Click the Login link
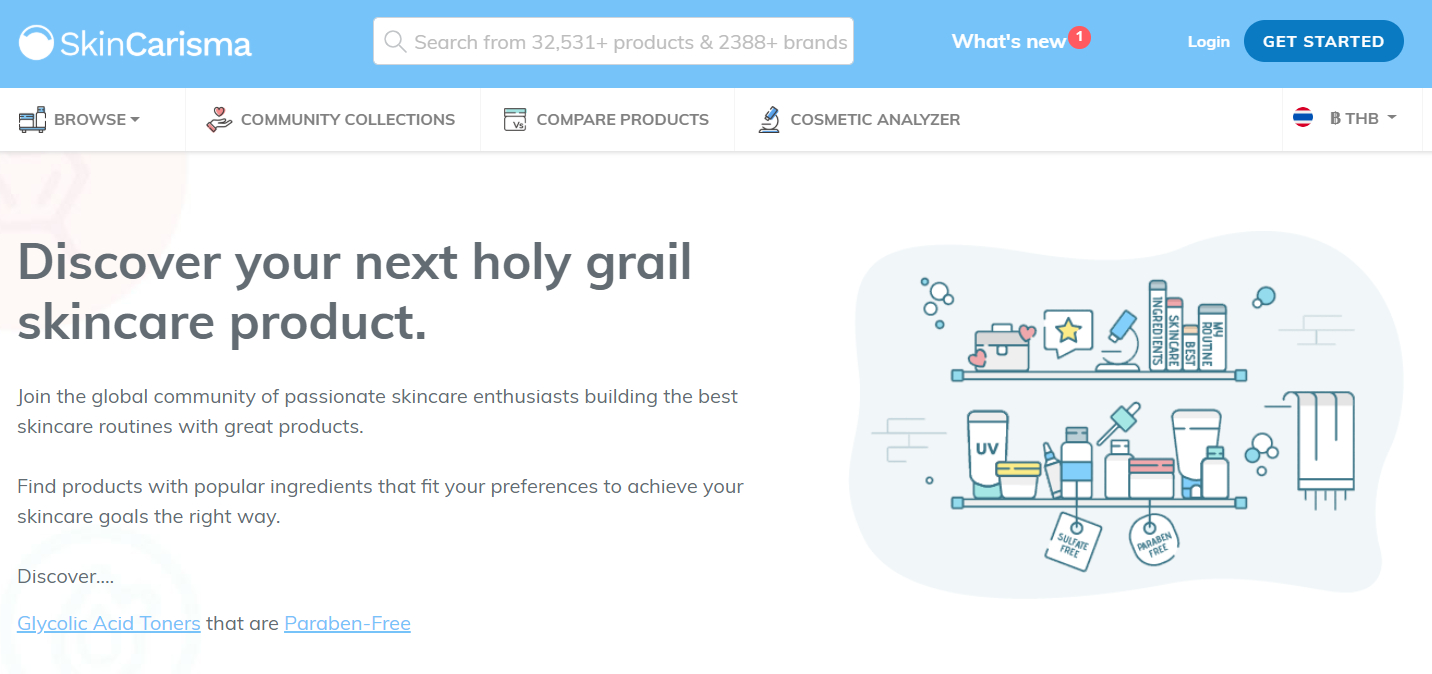This screenshot has height=674, width=1432. tap(1209, 42)
